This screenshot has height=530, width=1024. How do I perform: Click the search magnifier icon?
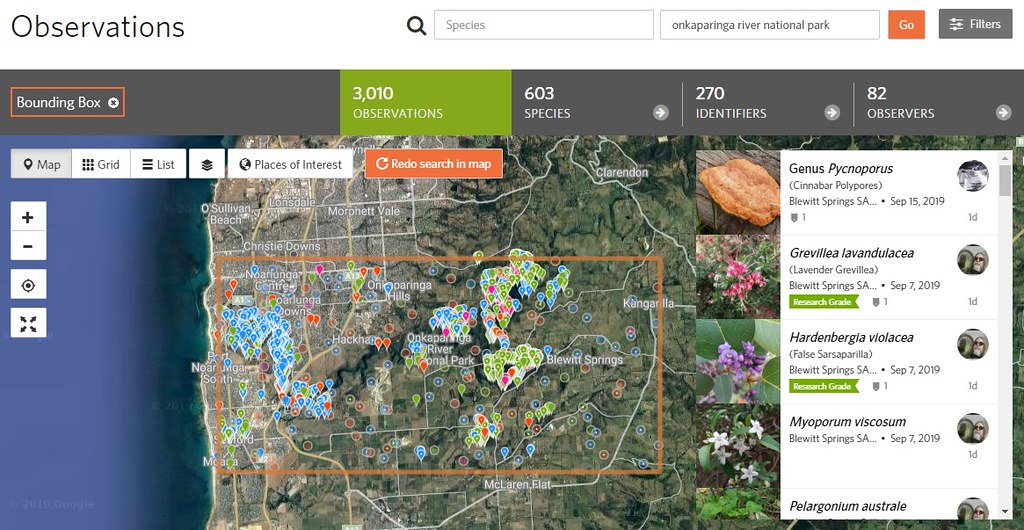[x=416, y=25]
